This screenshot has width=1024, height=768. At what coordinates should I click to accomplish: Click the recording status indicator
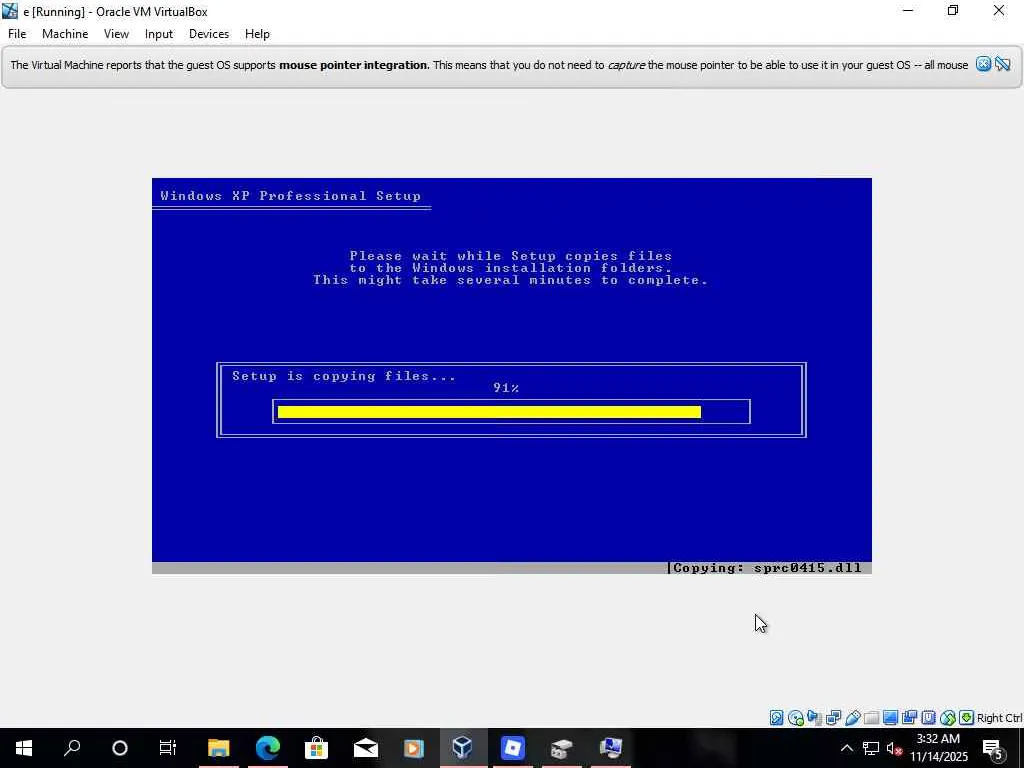(909, 718)
